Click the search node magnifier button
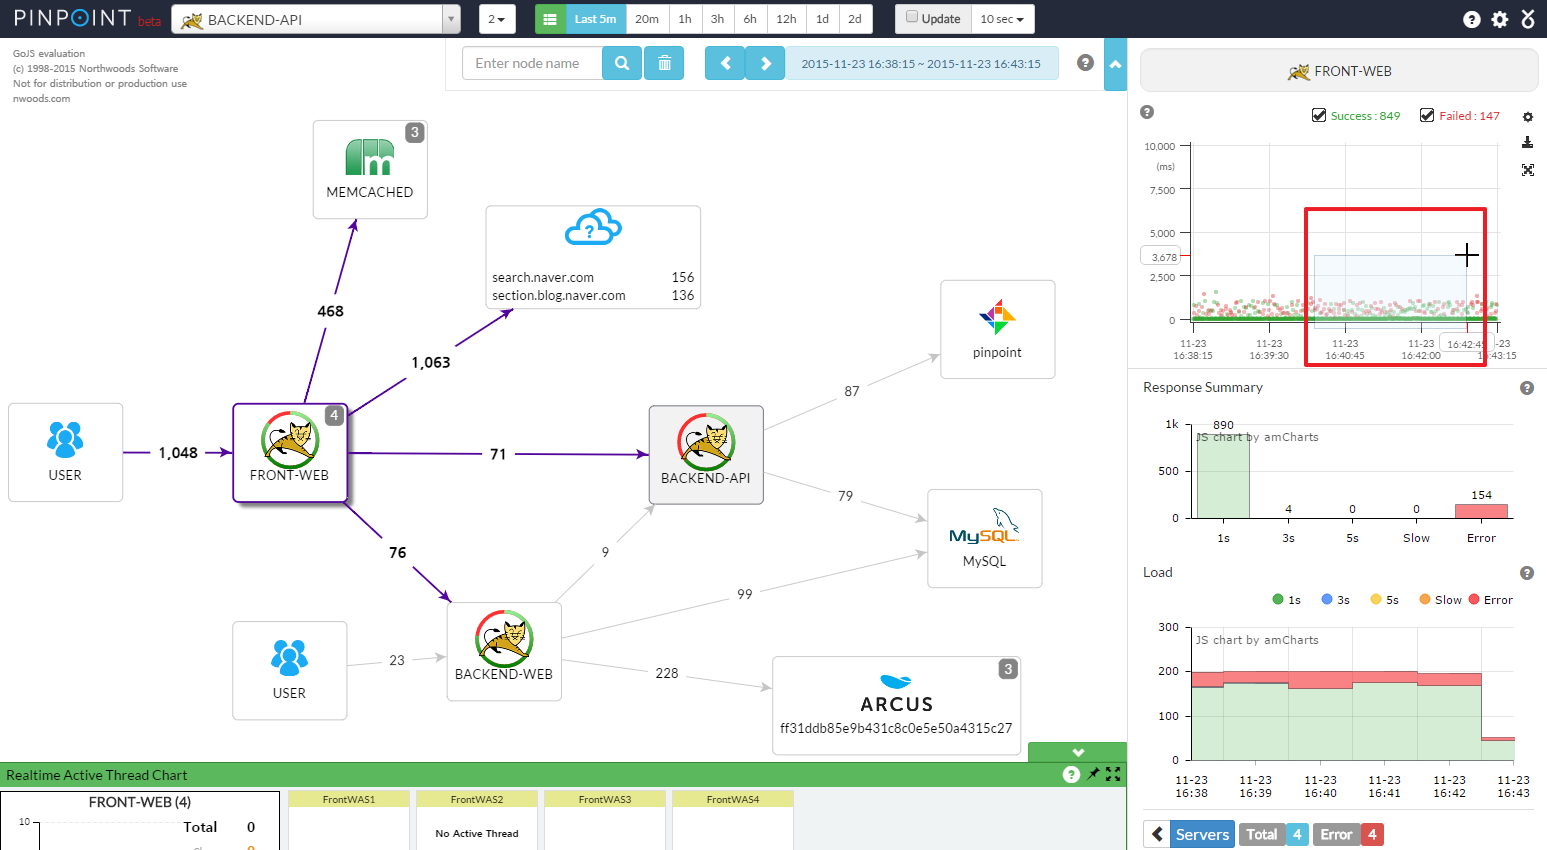The height and width of the screenshot is (850, 1547). click(x=622, y=63)
